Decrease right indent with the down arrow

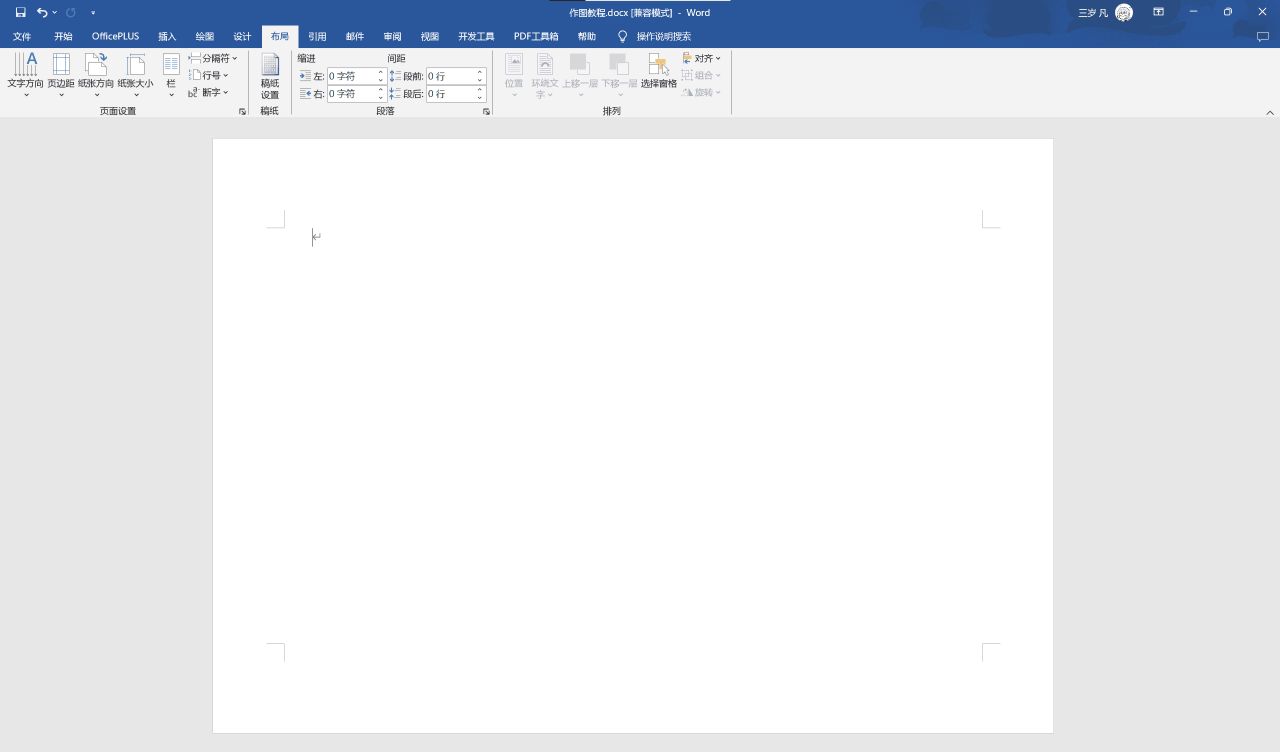coord(381,98)
